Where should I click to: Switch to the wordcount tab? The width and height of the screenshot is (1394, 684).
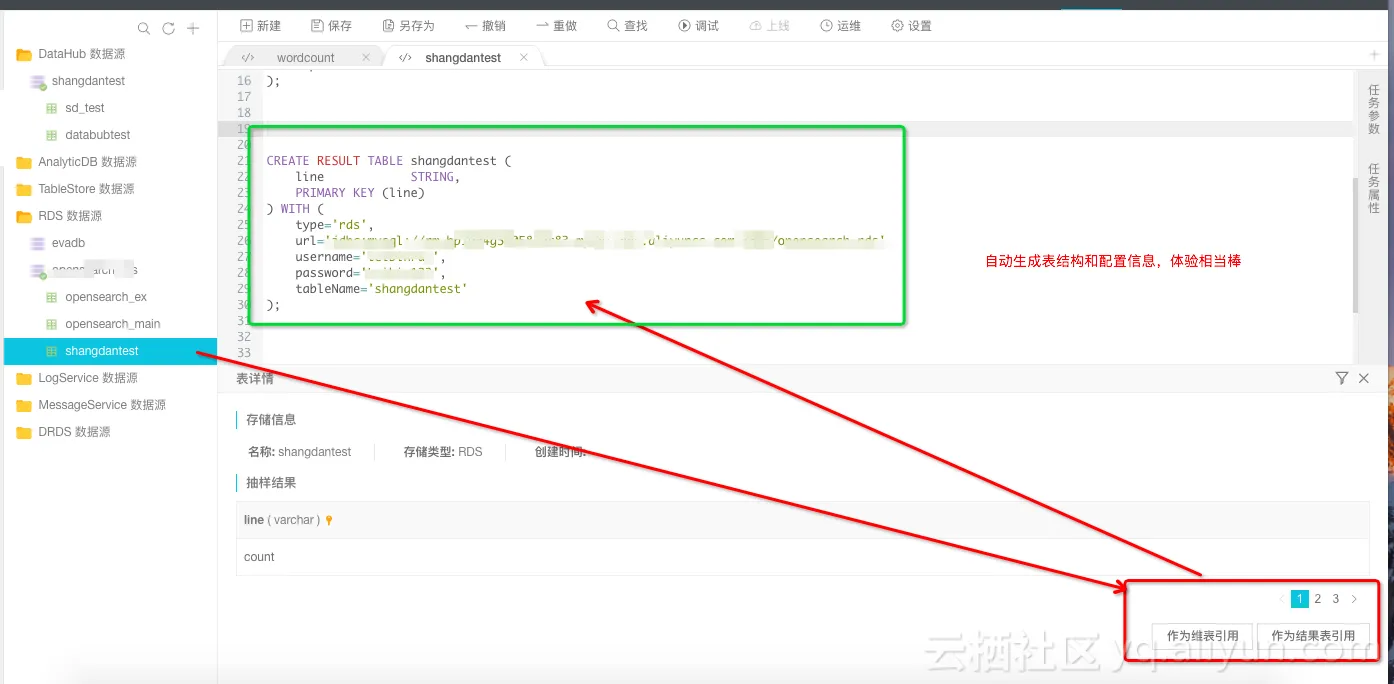[x=305, y=58]
